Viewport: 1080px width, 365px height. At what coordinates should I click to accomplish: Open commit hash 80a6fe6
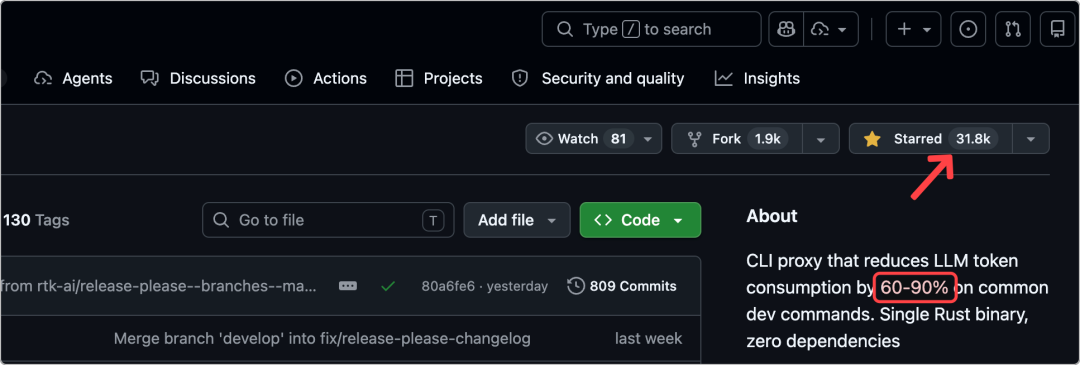click(448, 286)
